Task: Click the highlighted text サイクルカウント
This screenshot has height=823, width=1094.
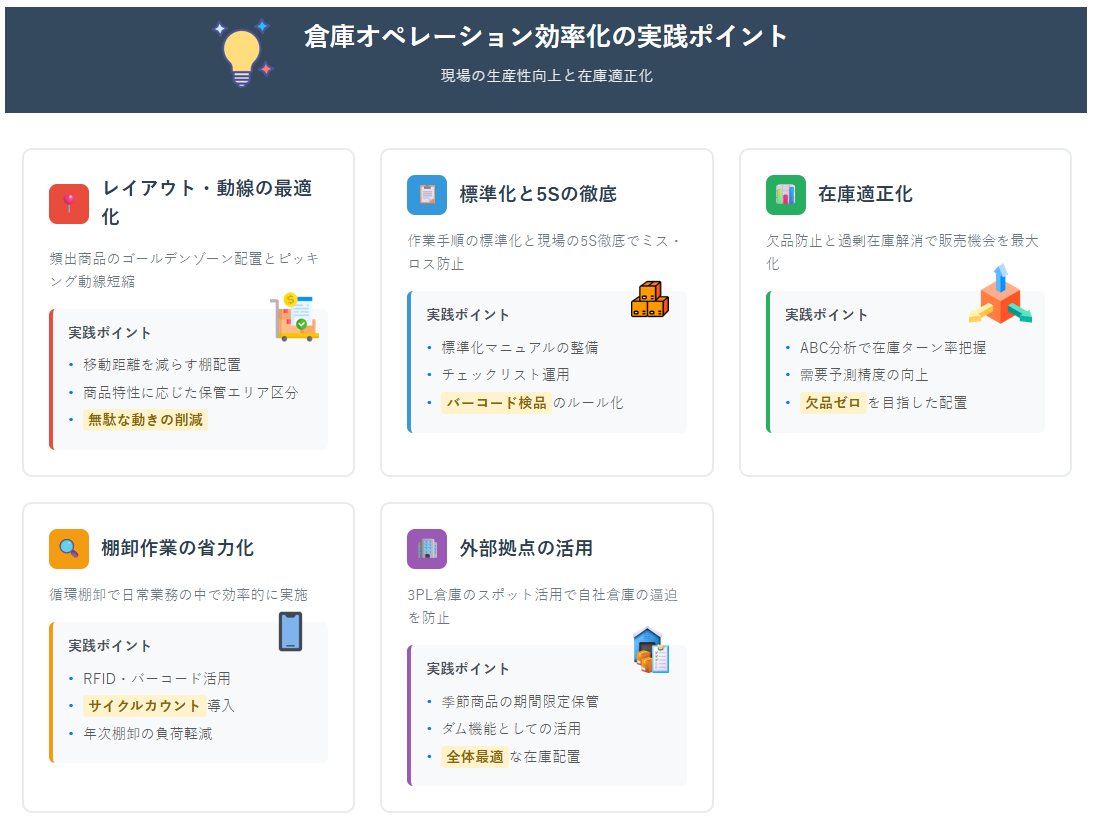Action: click(x=144, y=706)
